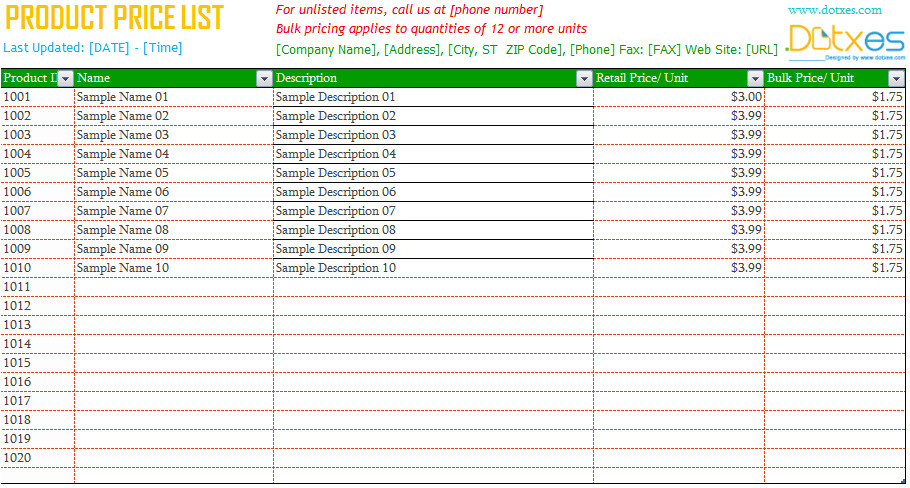Select bulk price $1.75 for product 1001

pos(835,97)
